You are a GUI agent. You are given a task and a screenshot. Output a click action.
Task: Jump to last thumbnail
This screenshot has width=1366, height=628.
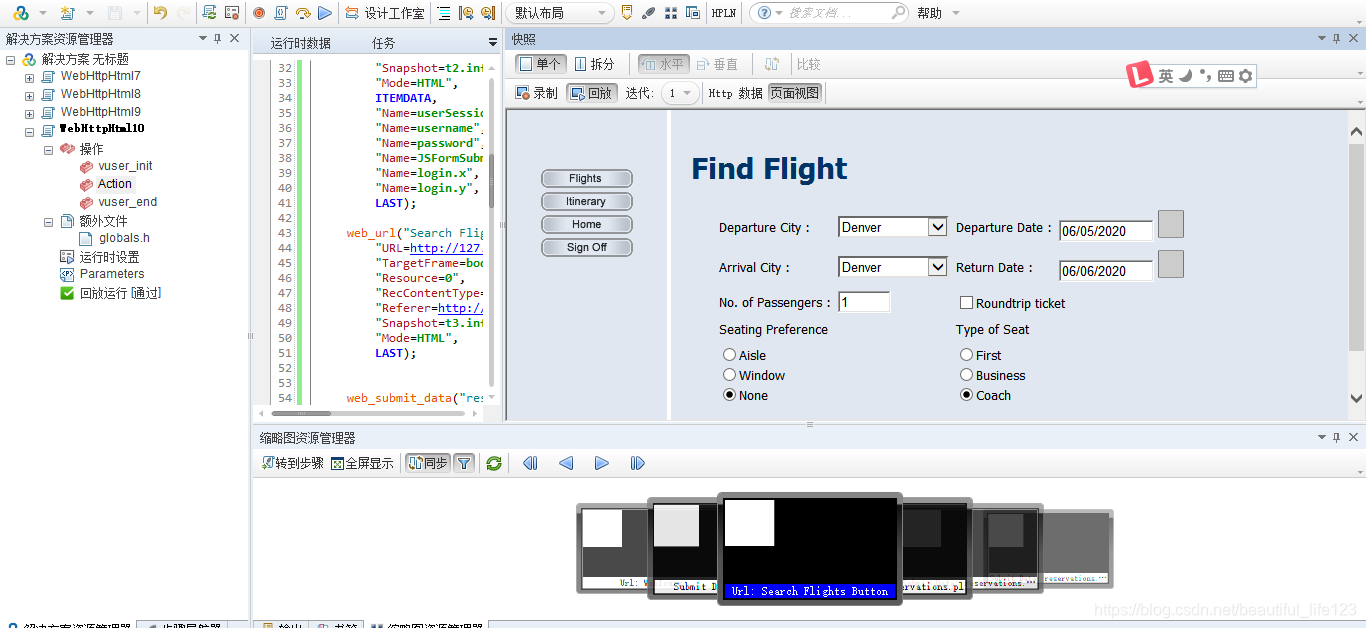(637, 463)
